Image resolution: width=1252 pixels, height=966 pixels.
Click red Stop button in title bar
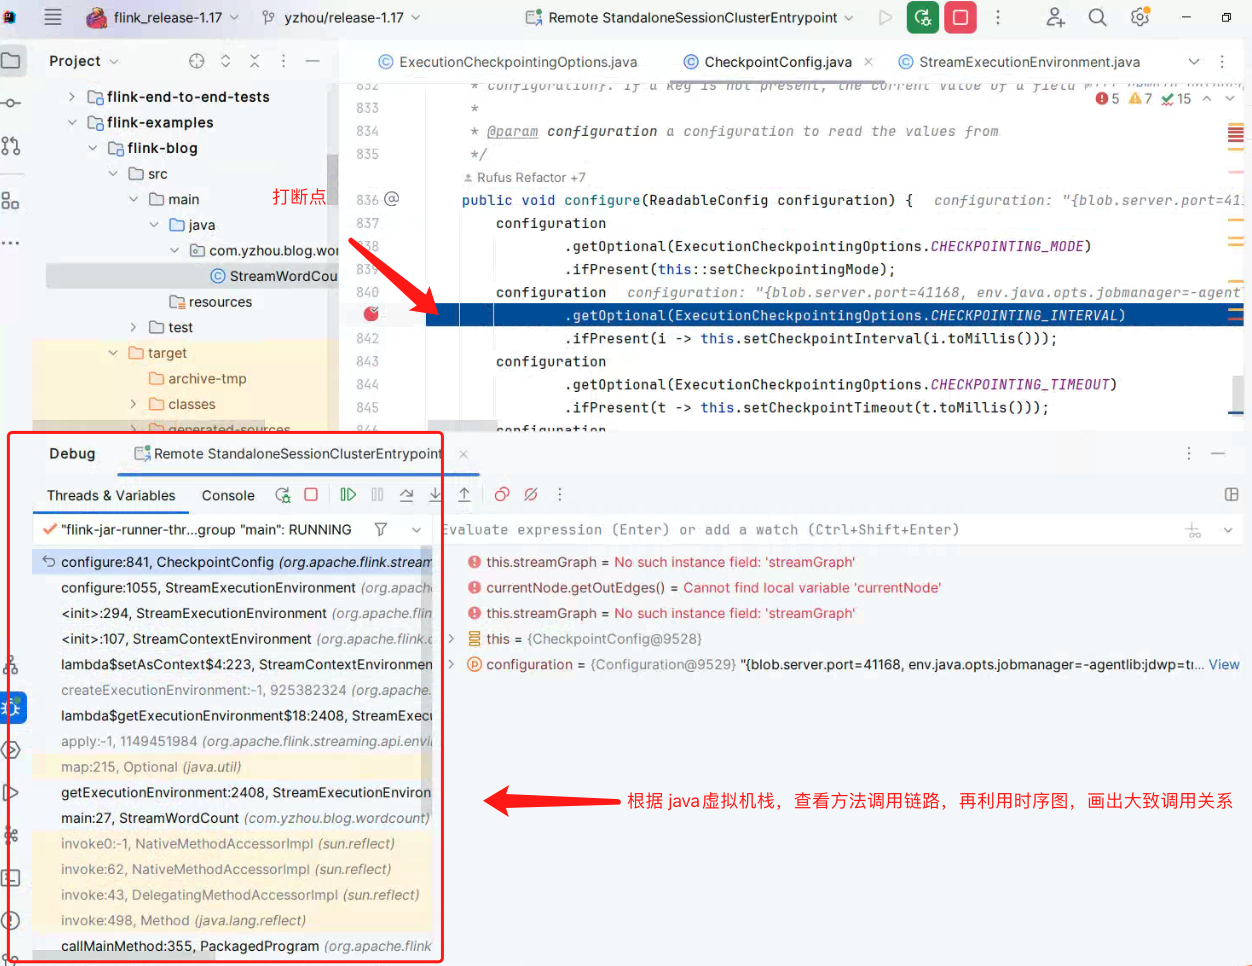(x=960, y=17)
